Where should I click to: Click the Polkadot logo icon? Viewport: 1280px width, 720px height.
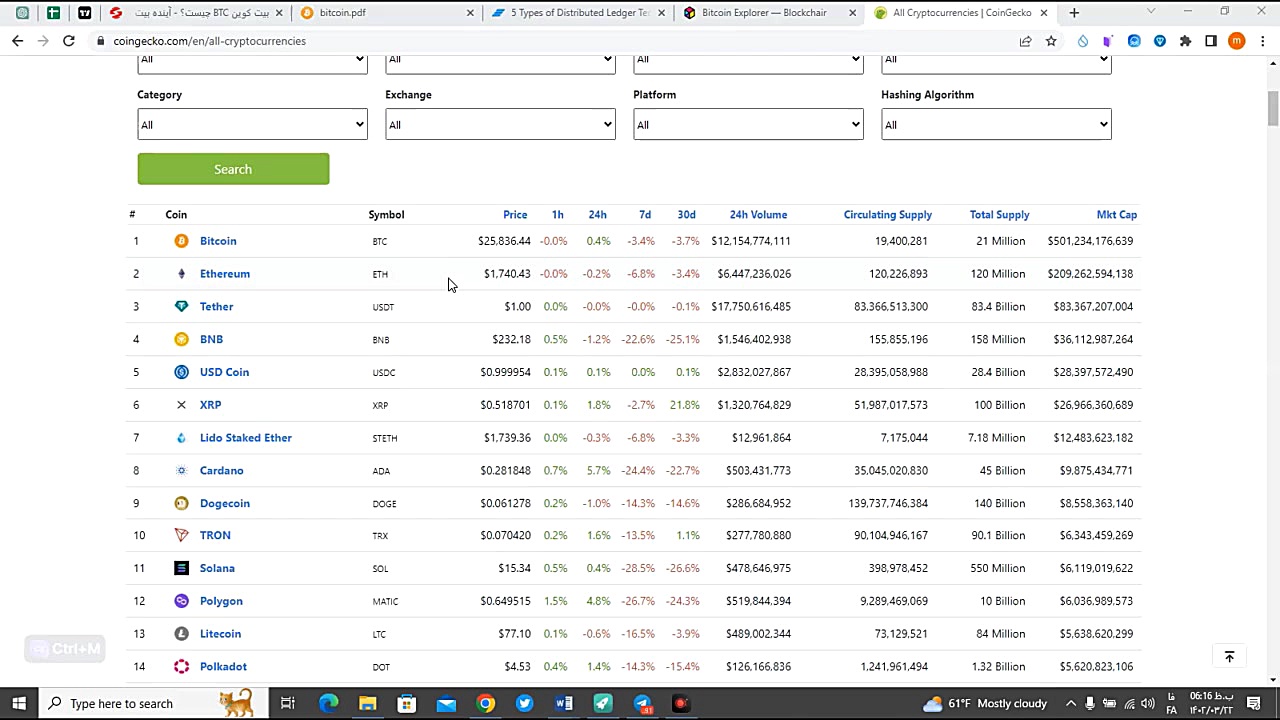coord(181,667)
